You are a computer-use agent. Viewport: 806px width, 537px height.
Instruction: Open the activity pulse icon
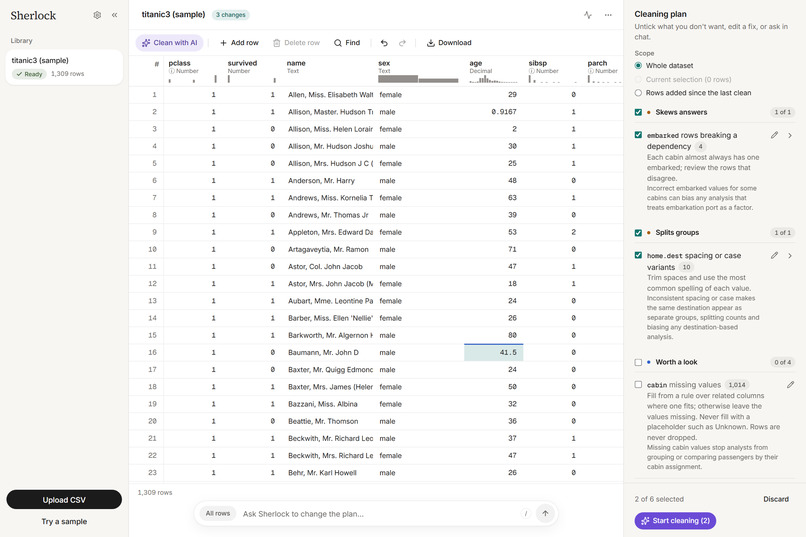click(588, 15)
